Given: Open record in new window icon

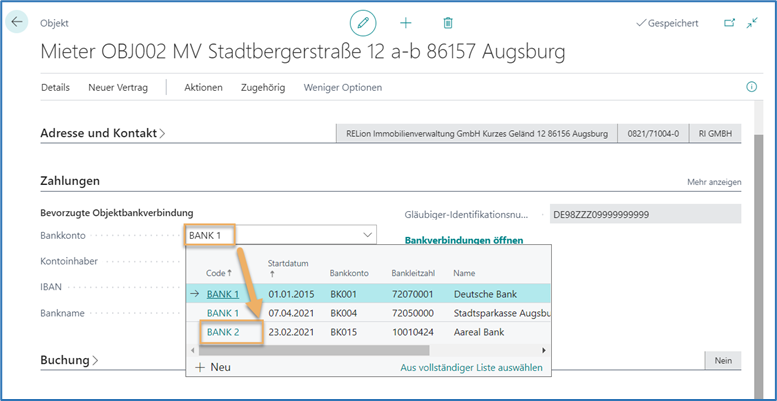Looking at the screenshot, I should pos(728,22).
